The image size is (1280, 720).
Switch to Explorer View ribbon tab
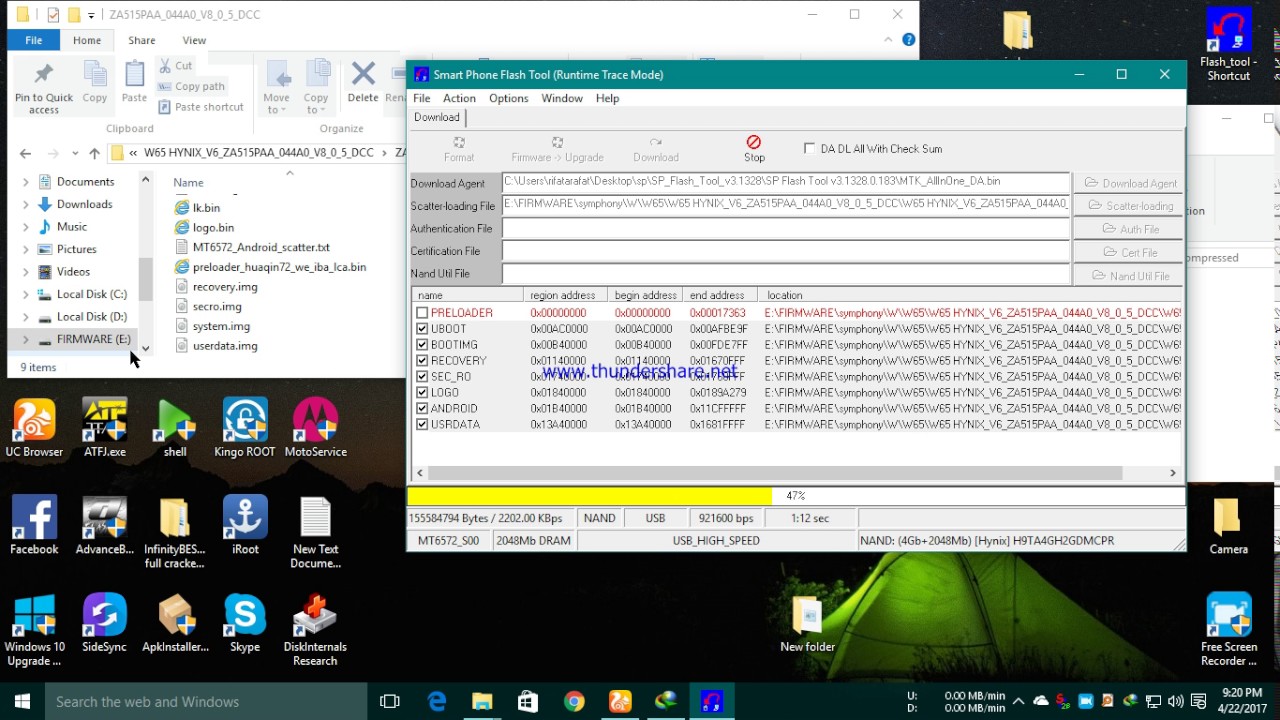[194, 40]
